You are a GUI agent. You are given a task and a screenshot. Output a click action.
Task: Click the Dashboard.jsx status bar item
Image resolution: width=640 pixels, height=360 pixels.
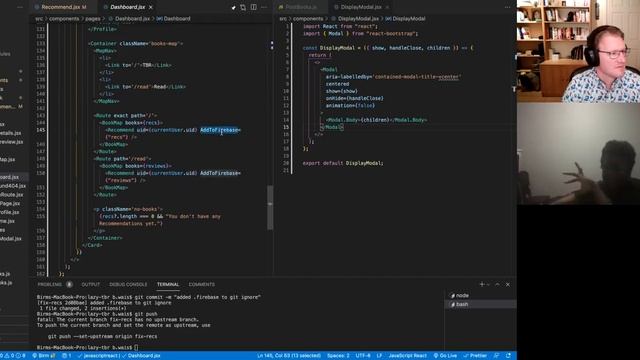(x=141, y=356)
